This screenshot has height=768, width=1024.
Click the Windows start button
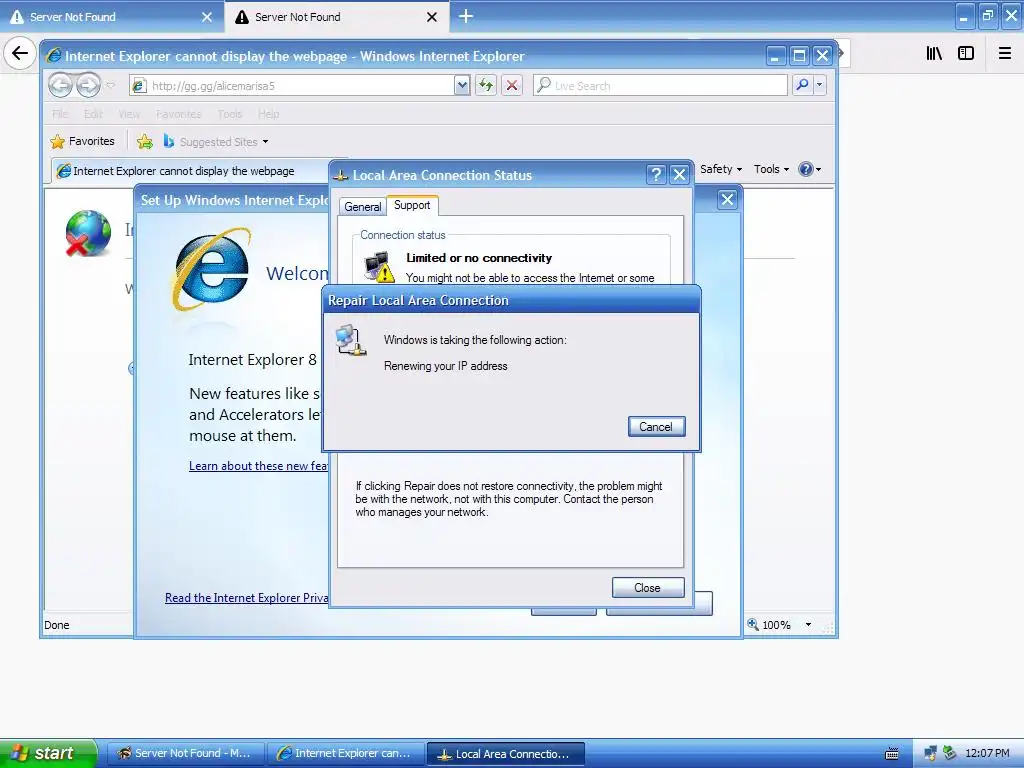(48, 753)
